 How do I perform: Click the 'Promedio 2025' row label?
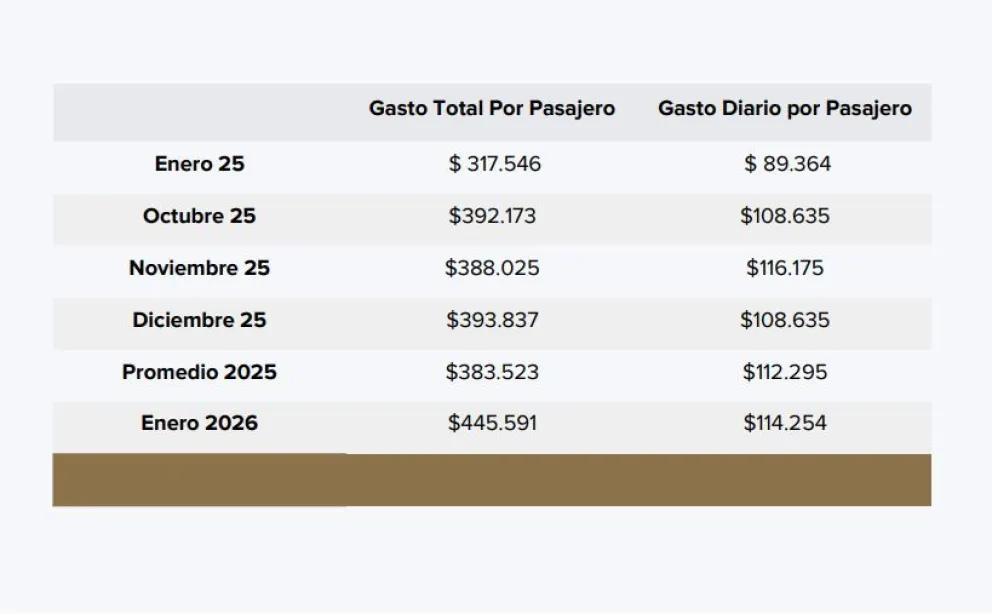point(199,372)
